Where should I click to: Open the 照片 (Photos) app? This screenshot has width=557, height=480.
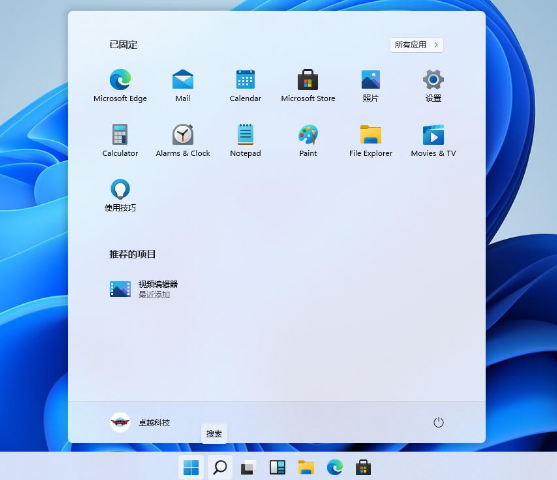371,86
